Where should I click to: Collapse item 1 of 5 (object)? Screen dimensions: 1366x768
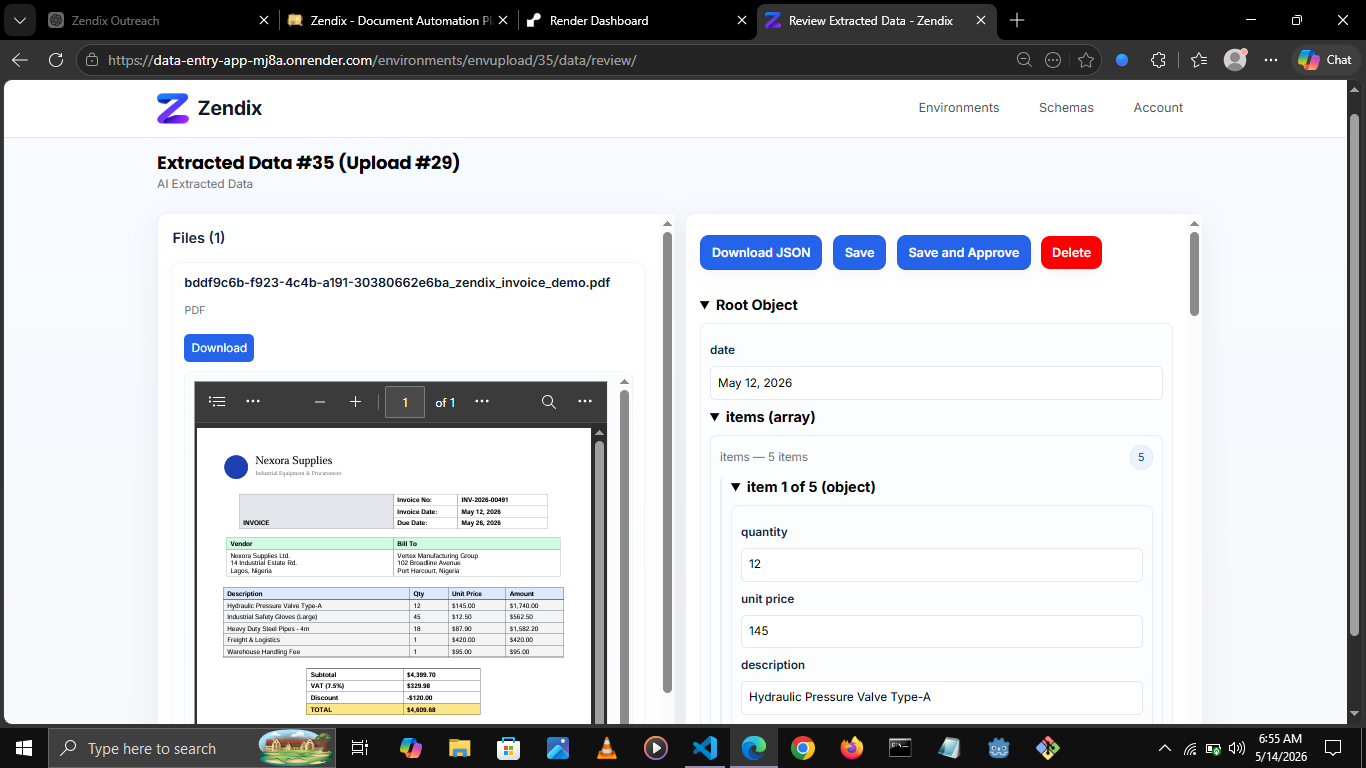click(x=736, y=487)
